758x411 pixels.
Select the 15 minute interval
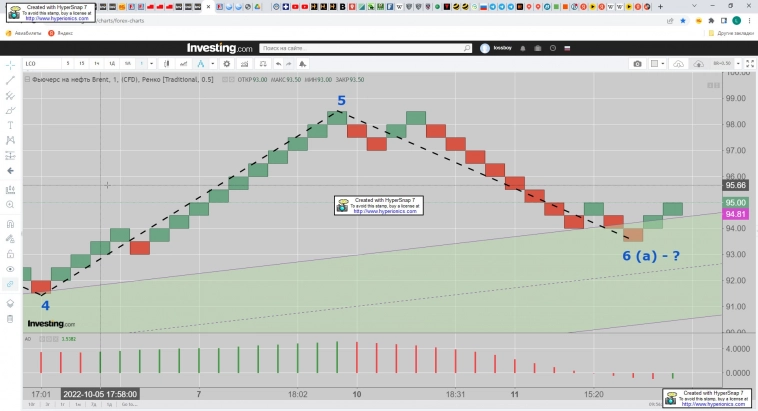[82, 63]
